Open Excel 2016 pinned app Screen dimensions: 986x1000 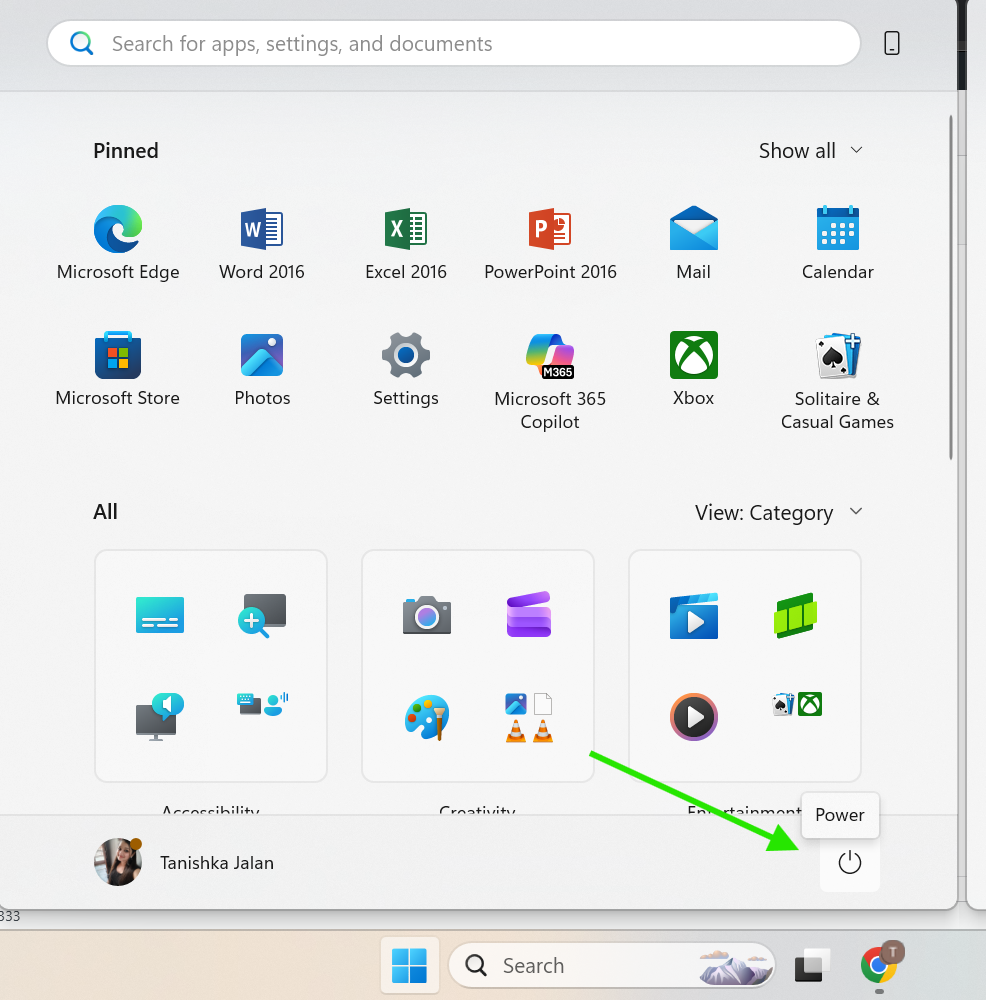tap(406, 243)
